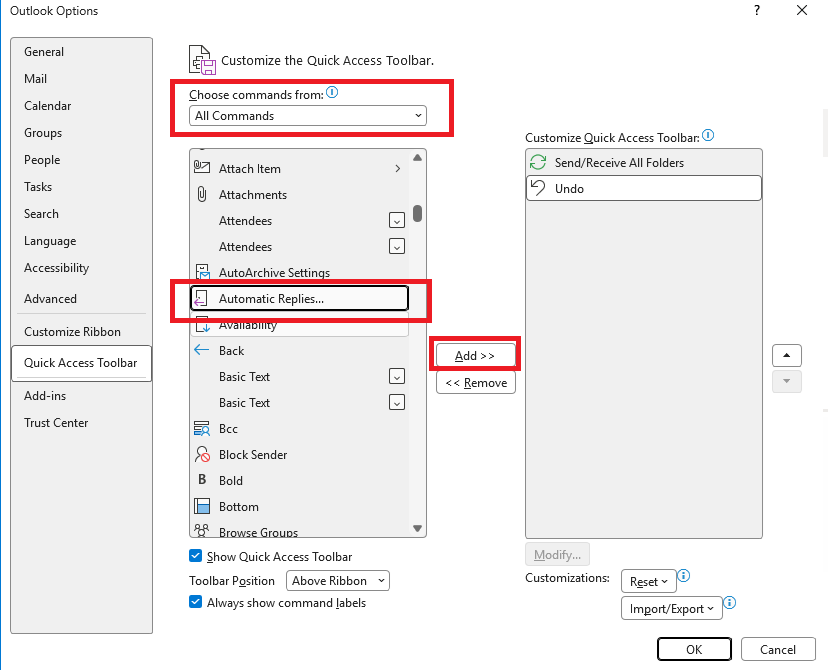The height and width of the screenshot is (670, 828).
Task: Click the Automatic Replies icon
Action: (201, 299)
